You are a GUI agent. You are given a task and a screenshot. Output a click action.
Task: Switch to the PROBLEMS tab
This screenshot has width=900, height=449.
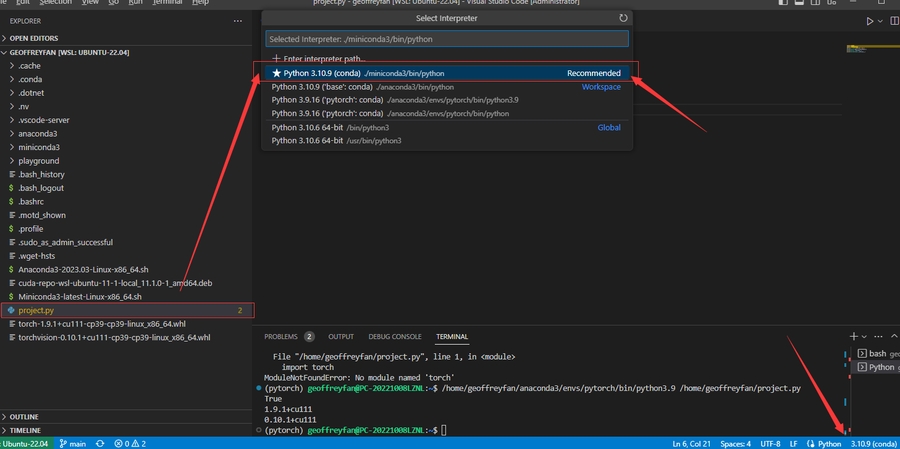tap(281, 337)
